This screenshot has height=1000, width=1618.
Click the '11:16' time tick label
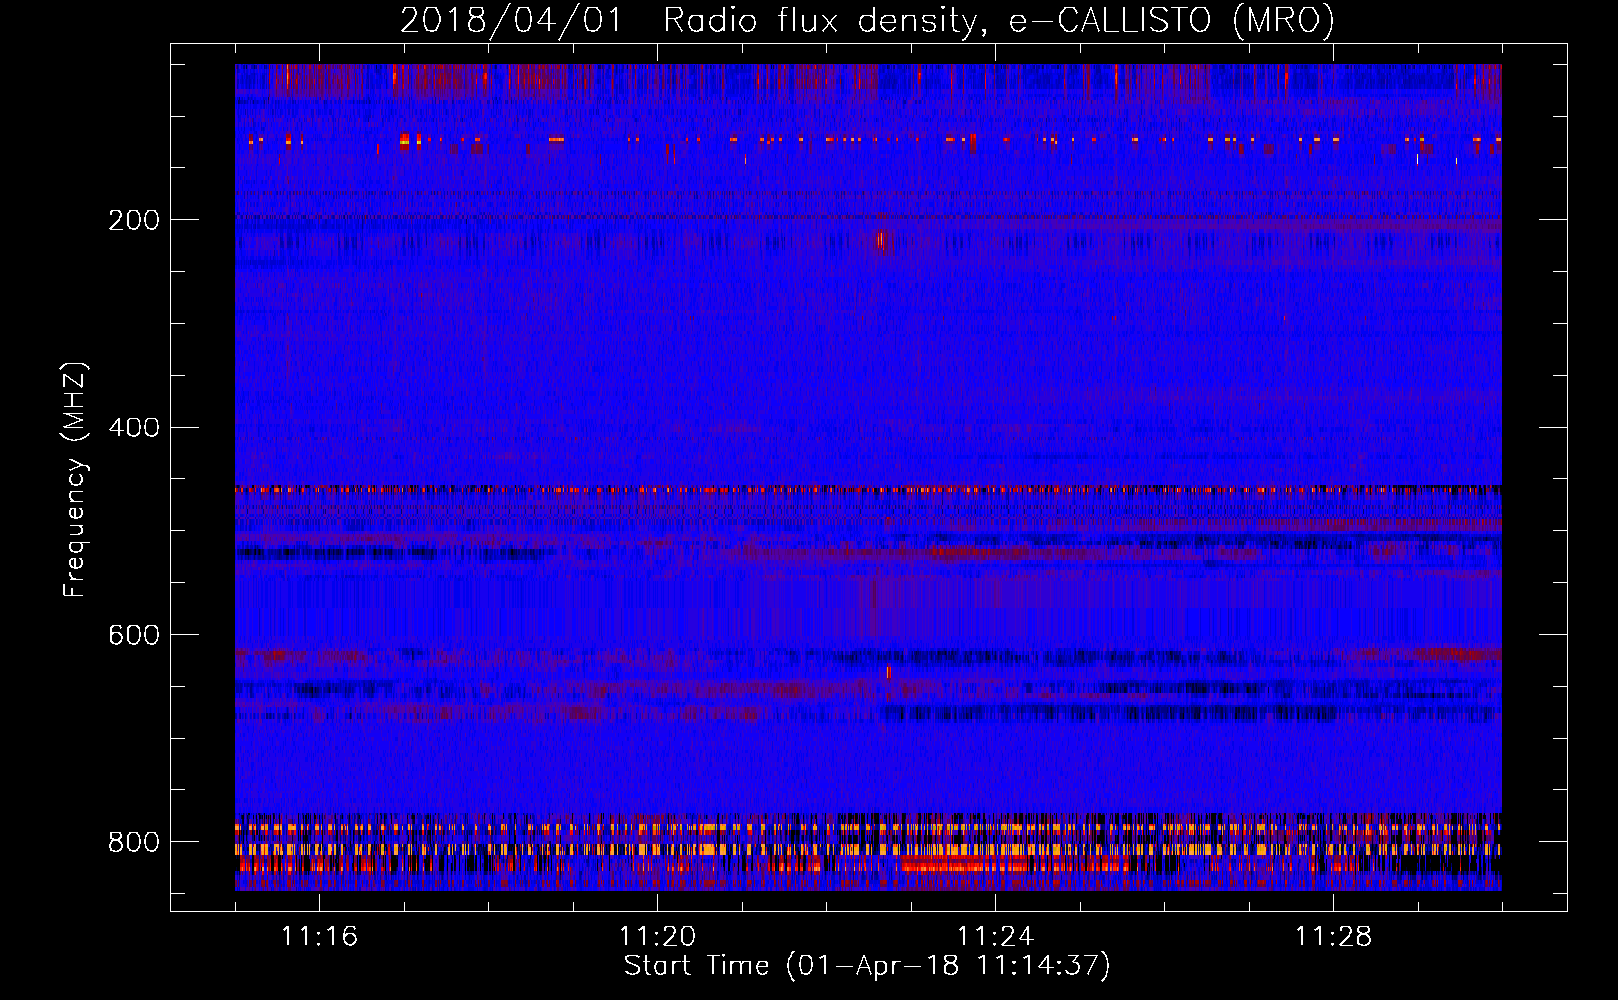tap(319, 937)
